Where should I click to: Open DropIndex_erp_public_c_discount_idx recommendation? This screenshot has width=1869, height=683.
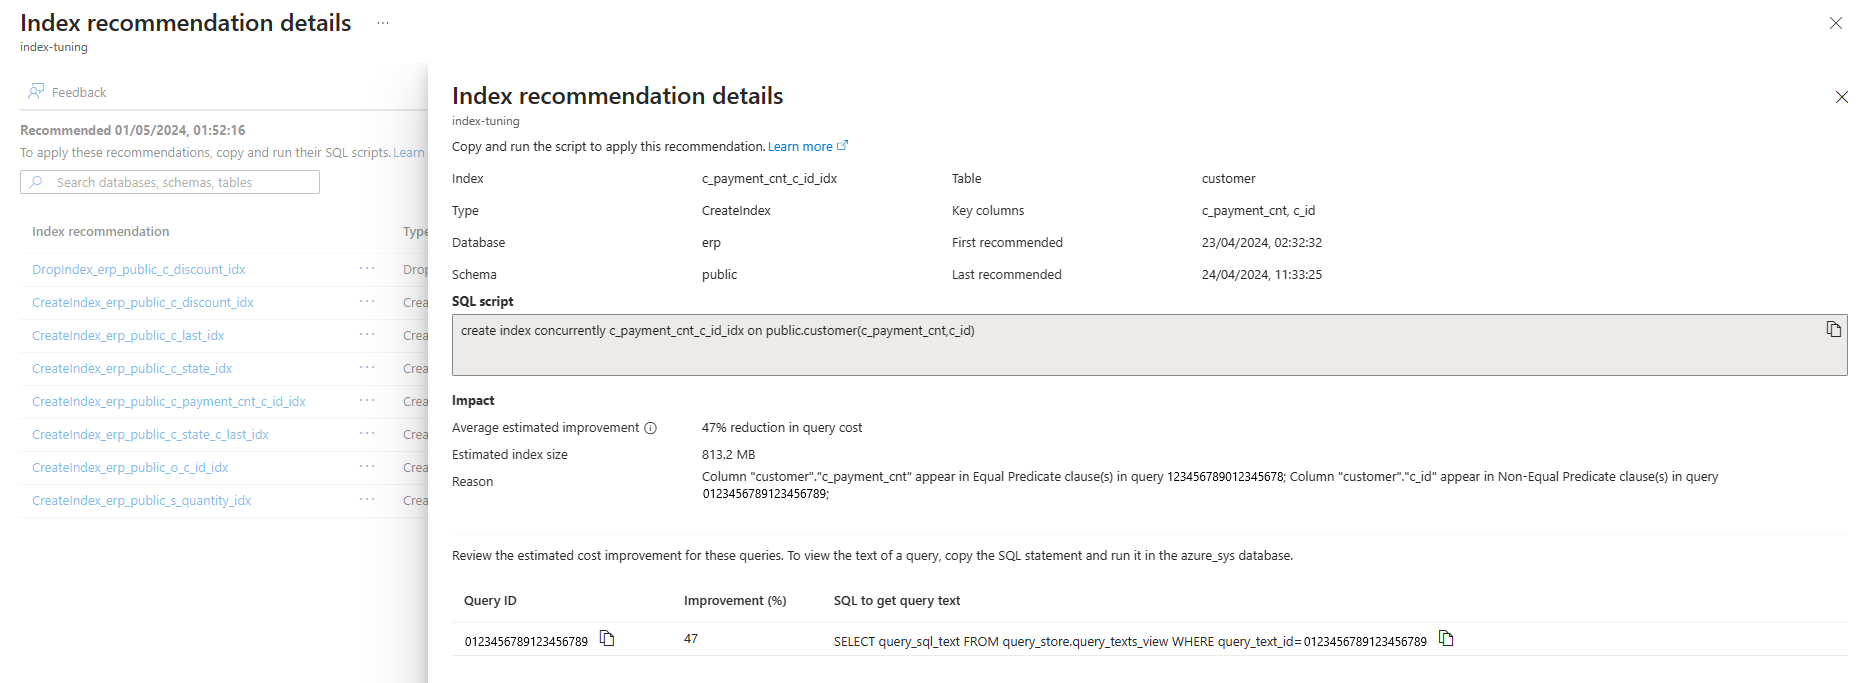point(138,269)
